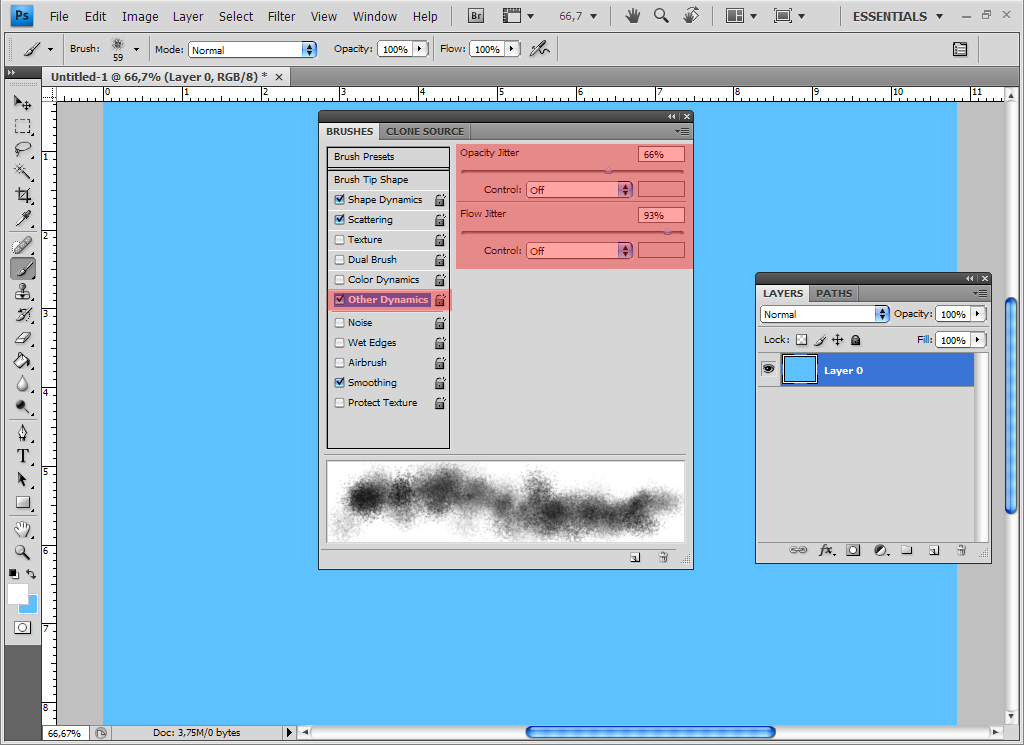Open the Brush Presets section
The width and height of the screenshot is (1024, 745).
[389, 157]
